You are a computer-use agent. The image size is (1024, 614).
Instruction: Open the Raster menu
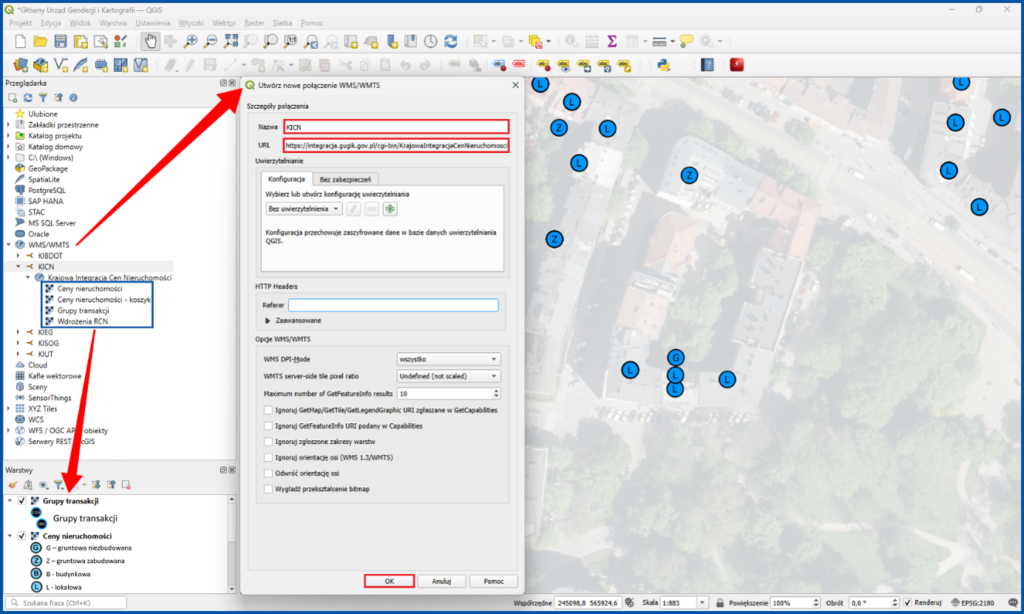pyautogui.click(x=254, y=23)
